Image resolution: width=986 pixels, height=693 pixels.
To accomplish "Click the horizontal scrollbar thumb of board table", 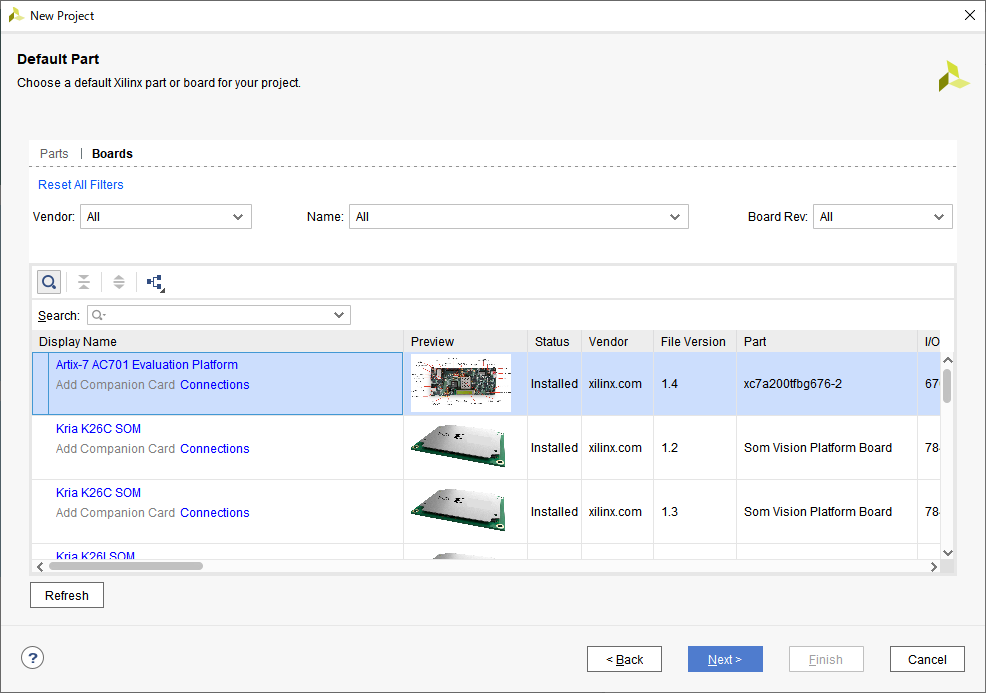I will (x=126, y=566).
